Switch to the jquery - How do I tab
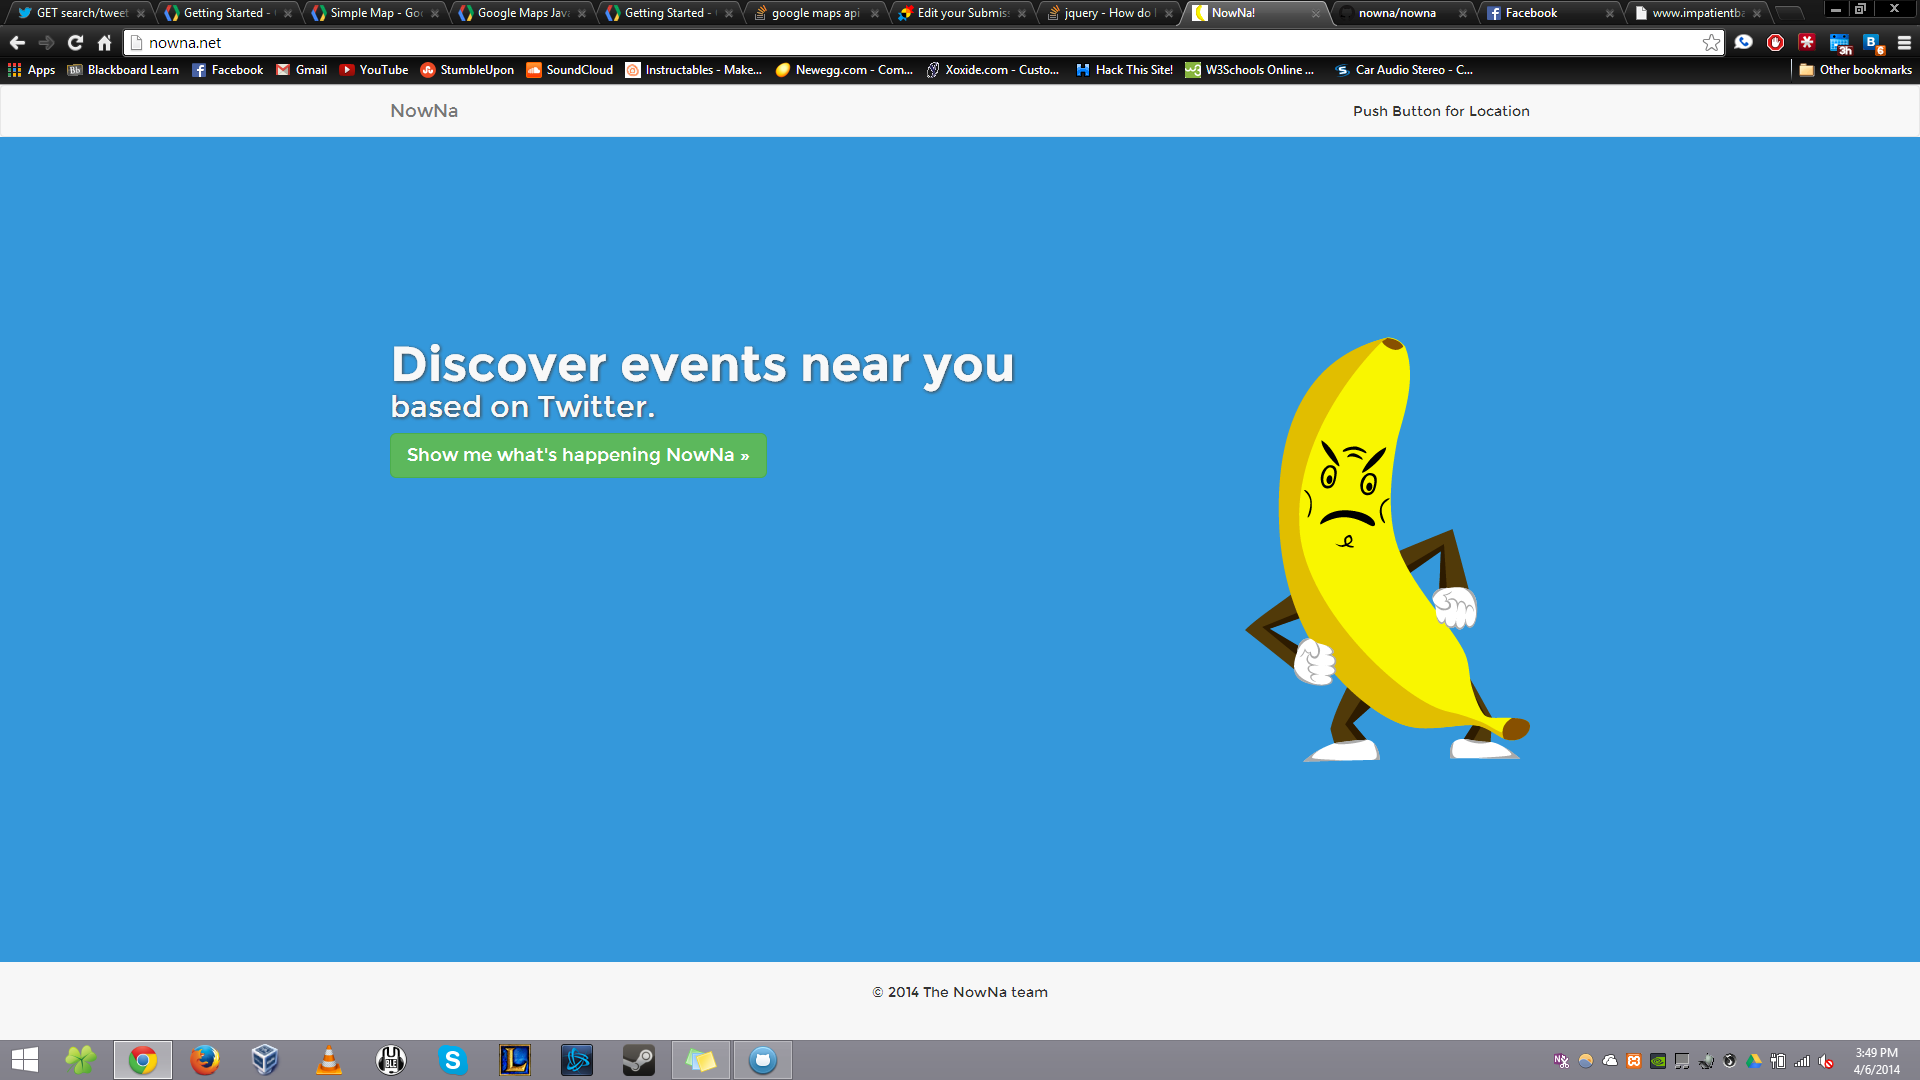 pyautogui.click(x=1106, y=13)
